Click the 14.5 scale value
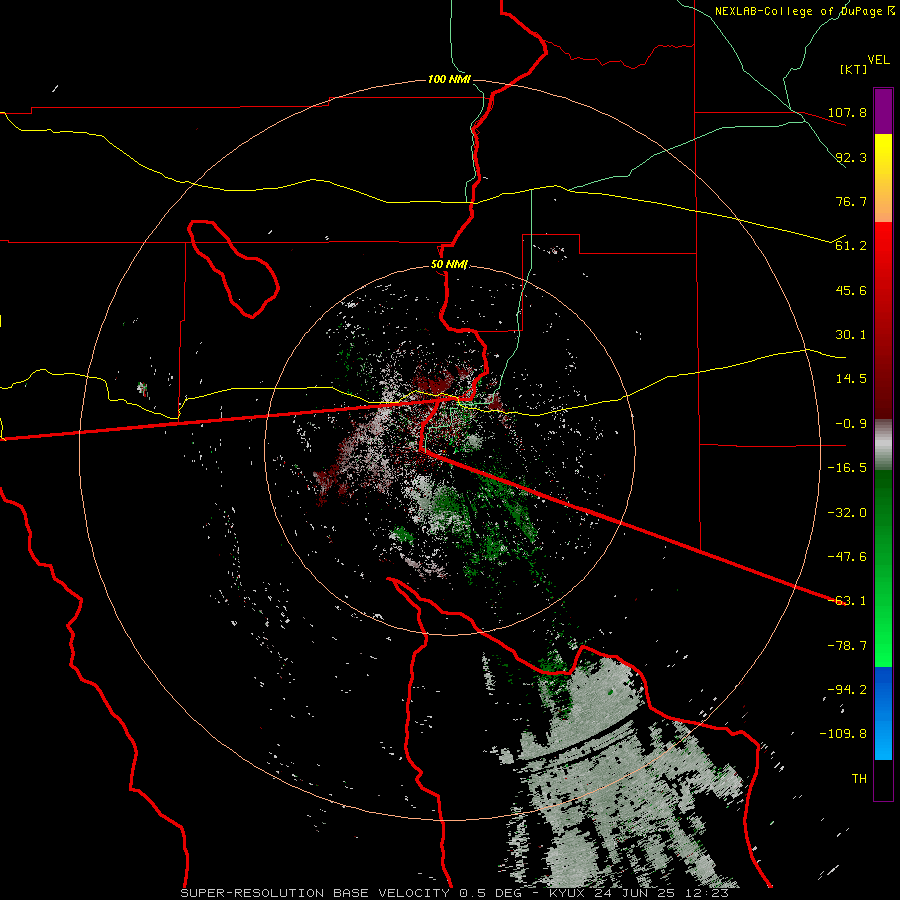 point(851,379)
